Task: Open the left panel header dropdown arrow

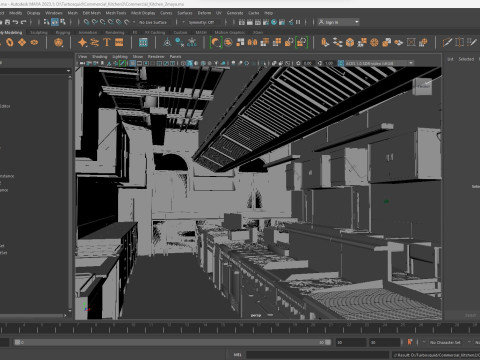Action: [x=68, y=71]
